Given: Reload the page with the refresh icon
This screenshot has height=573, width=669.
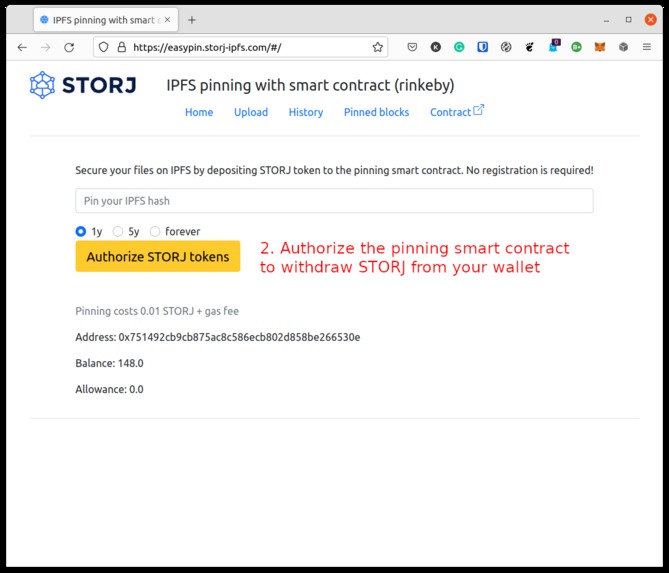Looking at the screenshot, I should click(x=69, y=47).
